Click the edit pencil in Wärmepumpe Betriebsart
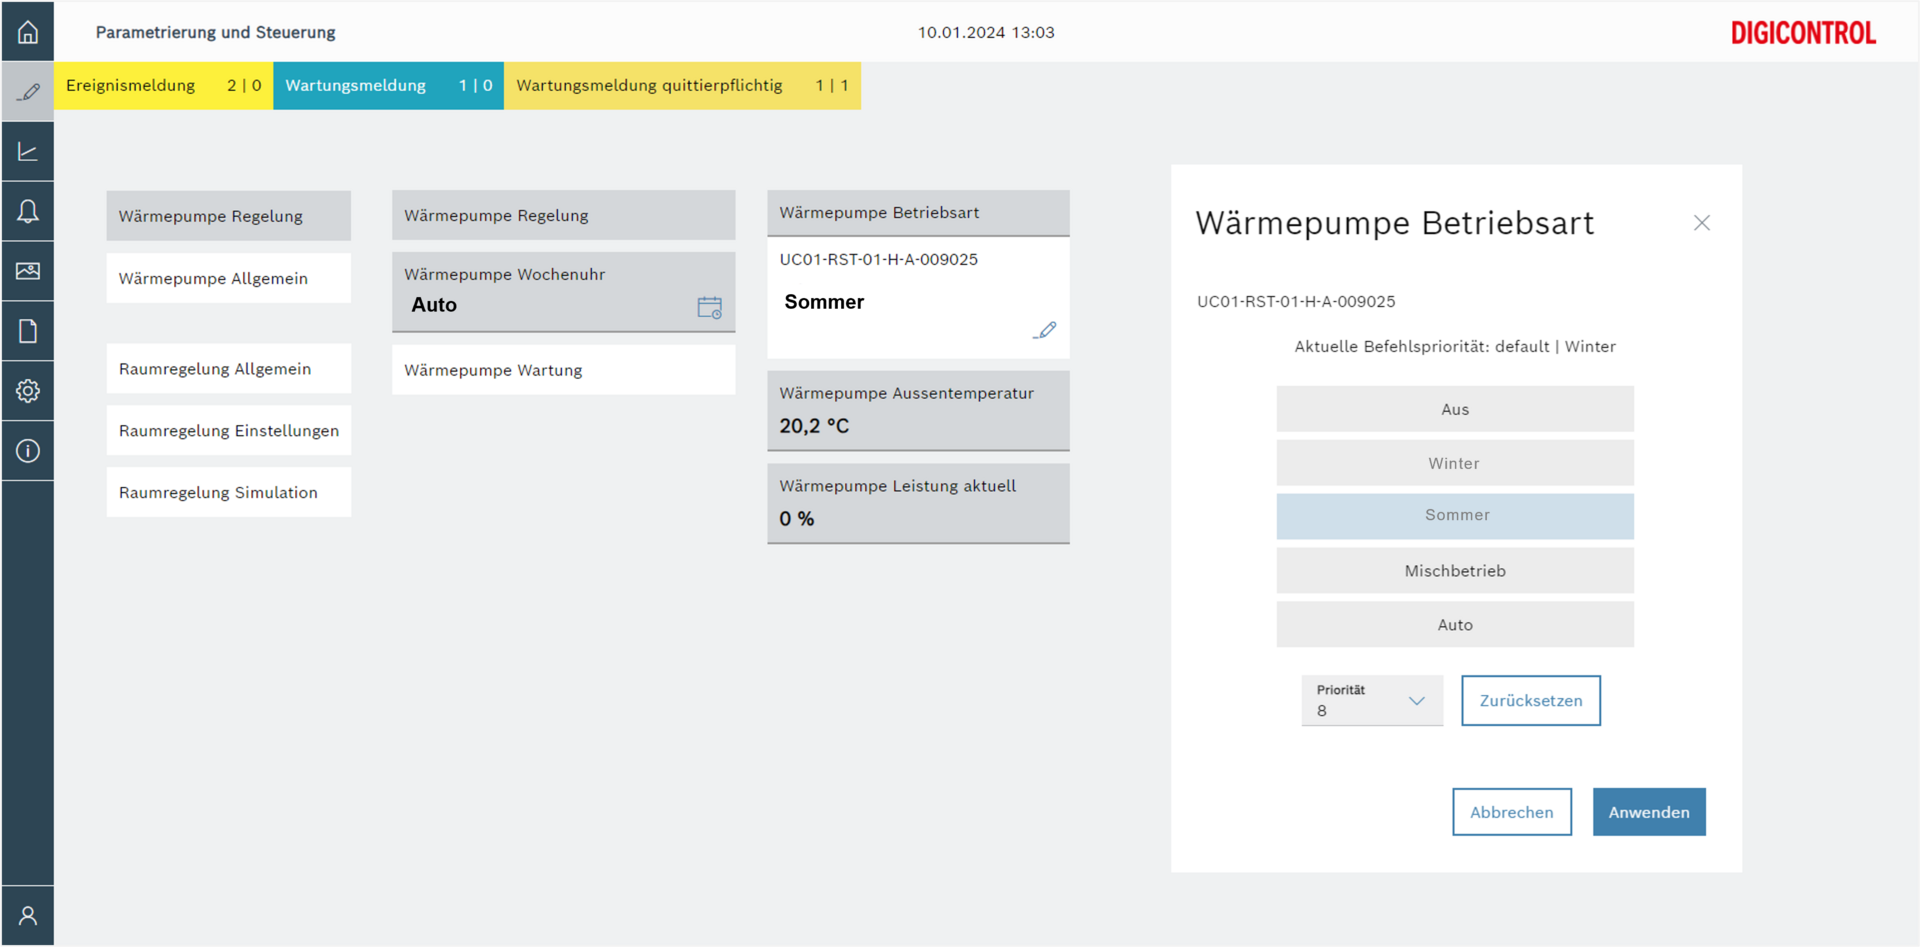 pos(1044,330)
